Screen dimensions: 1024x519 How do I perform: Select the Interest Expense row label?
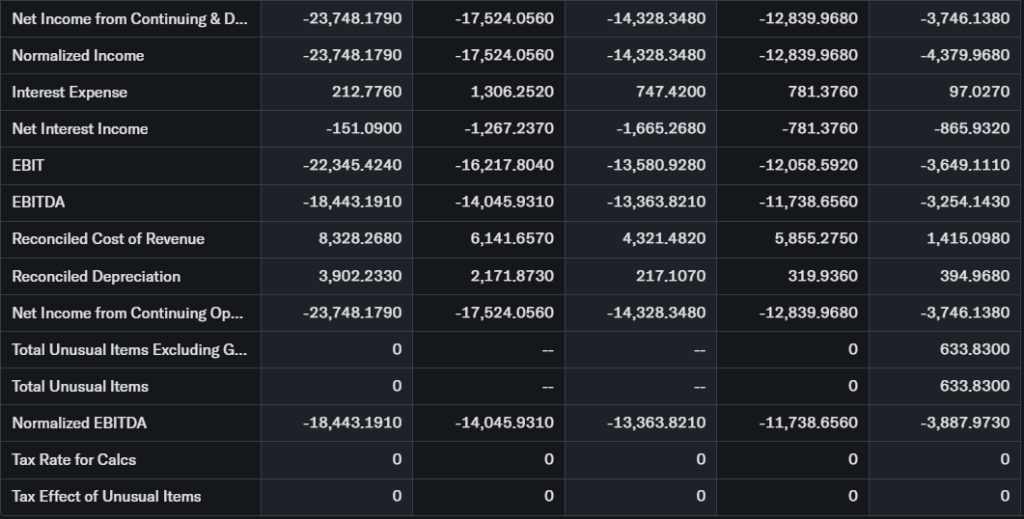pyautogui.click(x=70, y=92)
